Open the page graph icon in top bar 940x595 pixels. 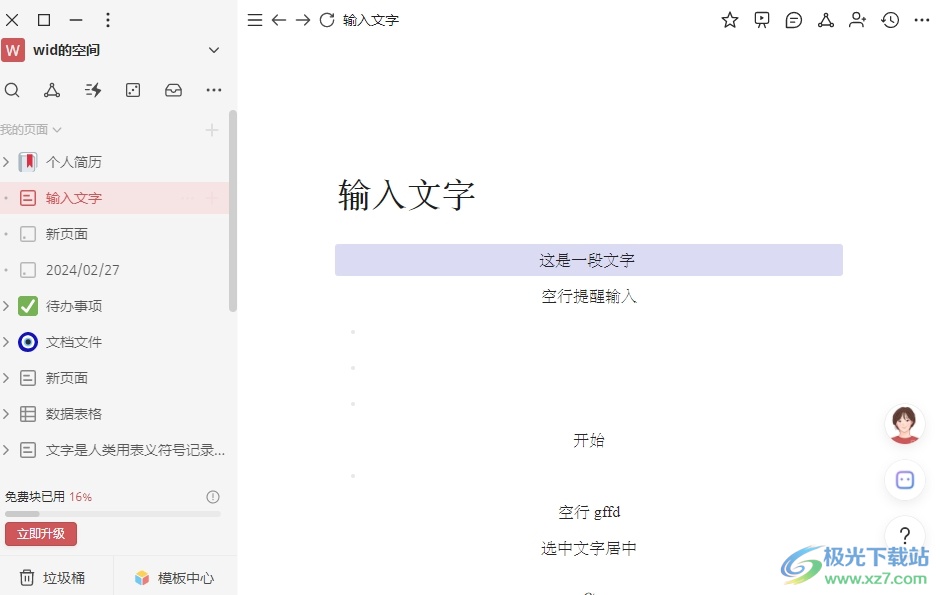click(x=825, y=20)
